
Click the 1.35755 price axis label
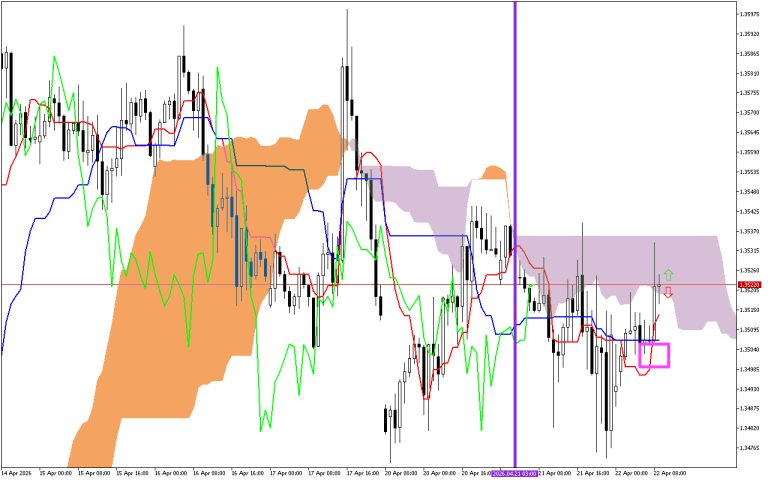point(749,93)
